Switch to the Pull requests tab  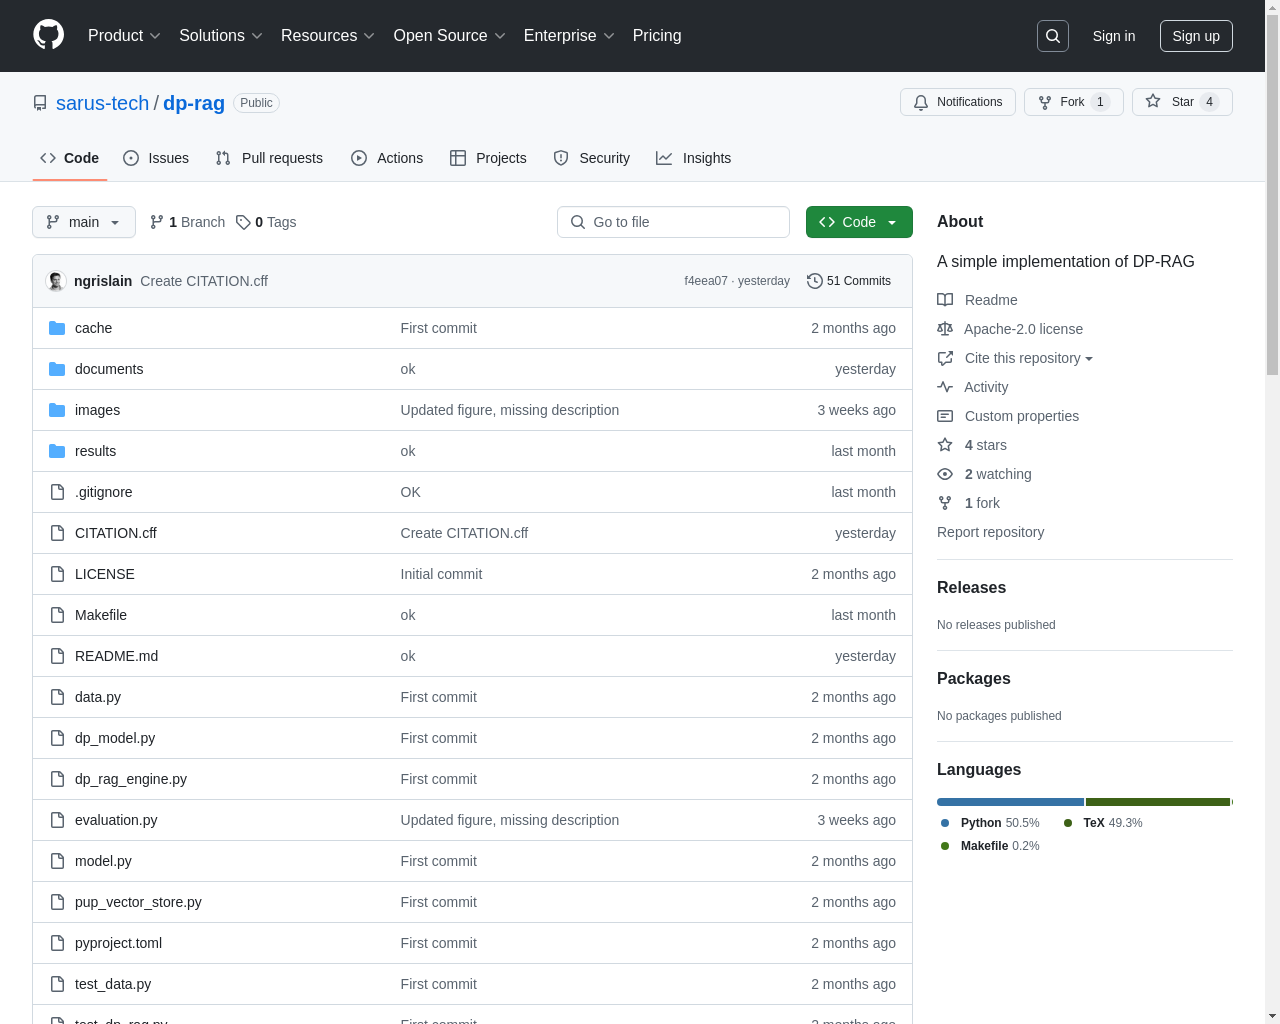click(269, 158)
